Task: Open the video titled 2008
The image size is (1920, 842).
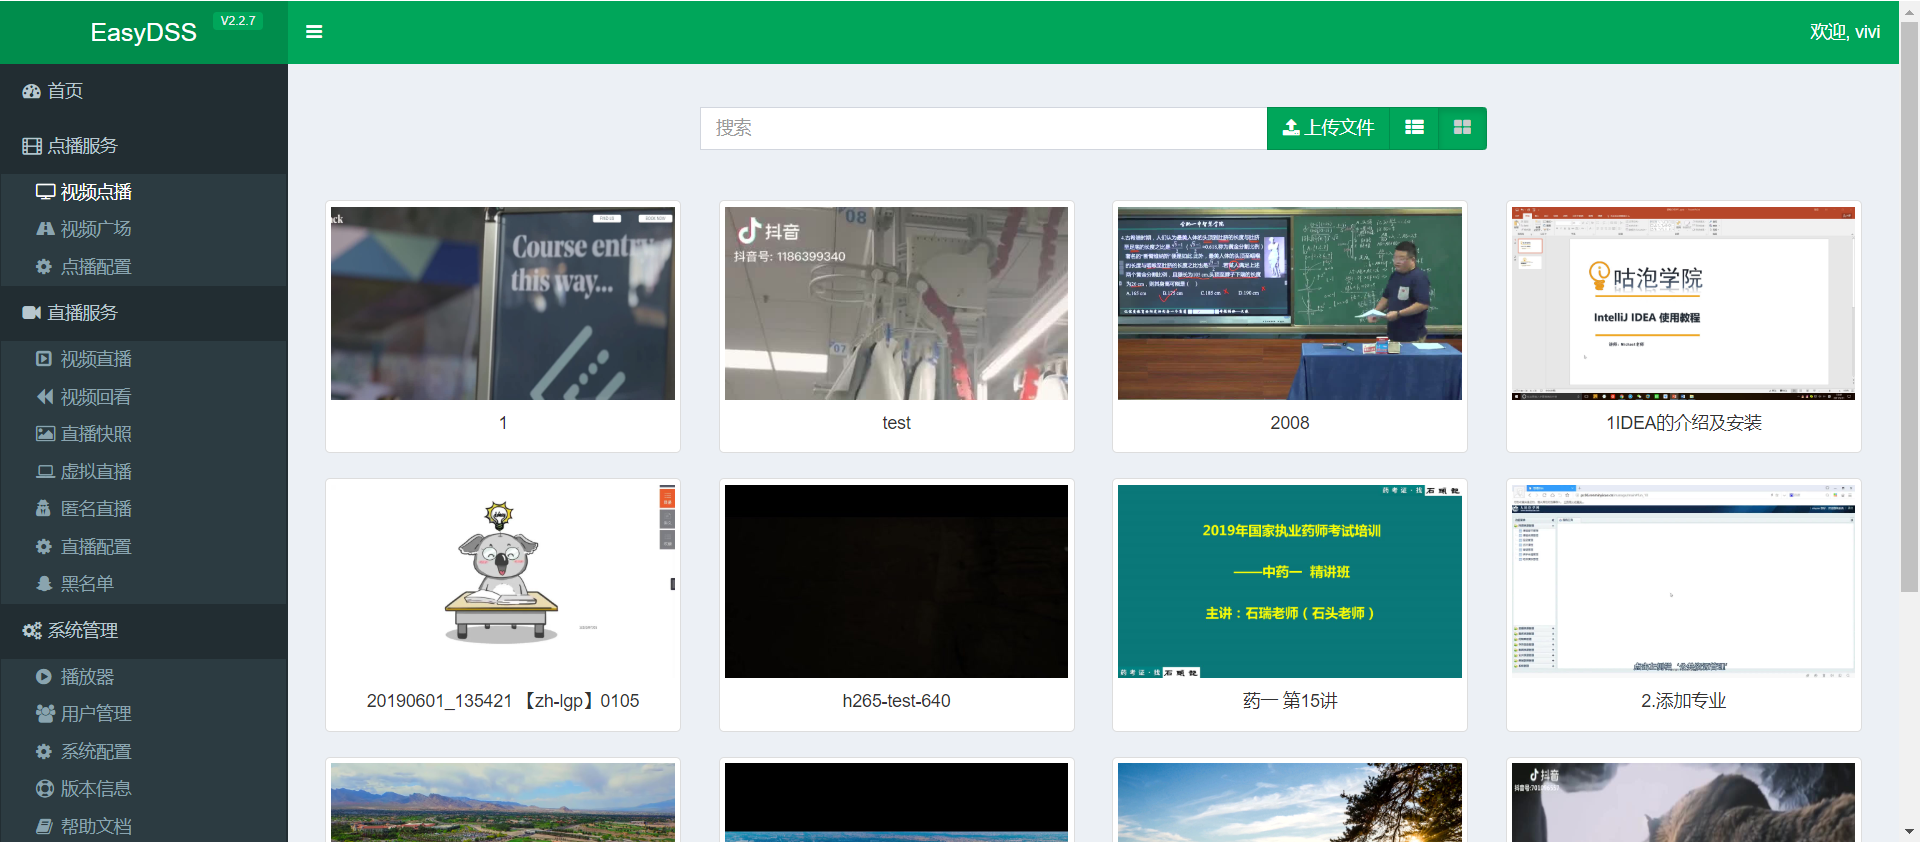Action: coord(1289,304)
